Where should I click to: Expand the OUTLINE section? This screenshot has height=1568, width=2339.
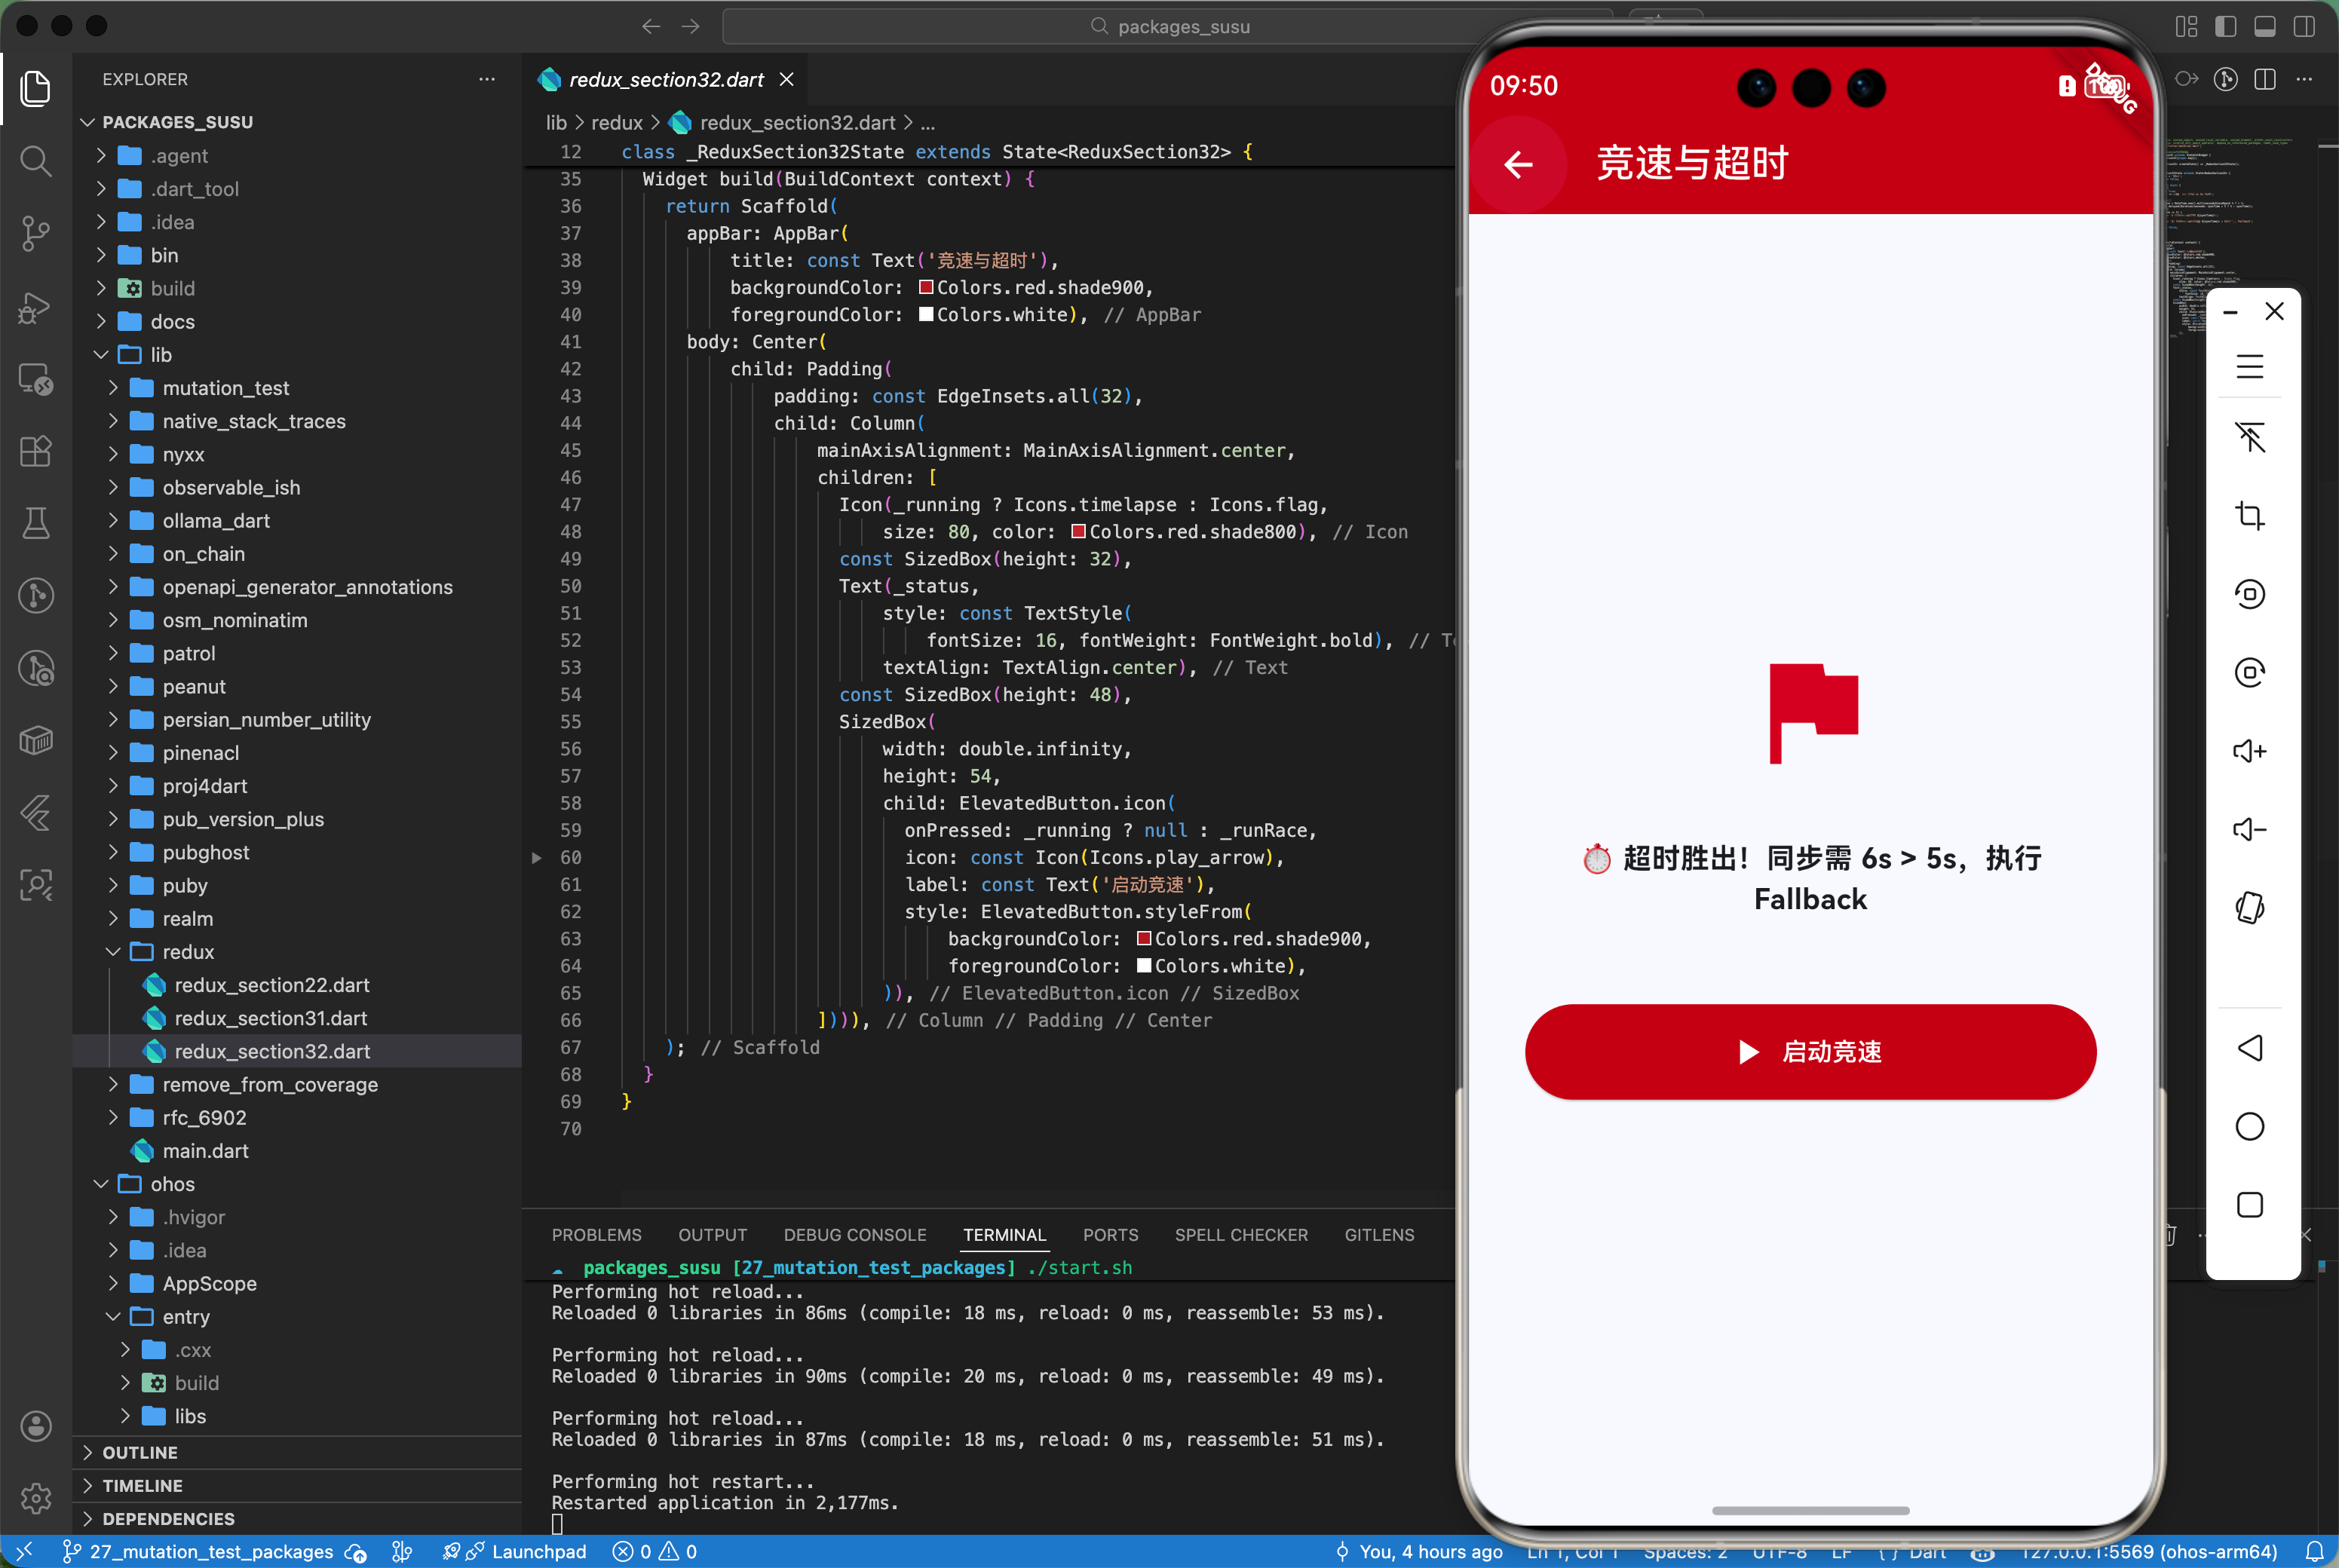tap(140, 1452)
